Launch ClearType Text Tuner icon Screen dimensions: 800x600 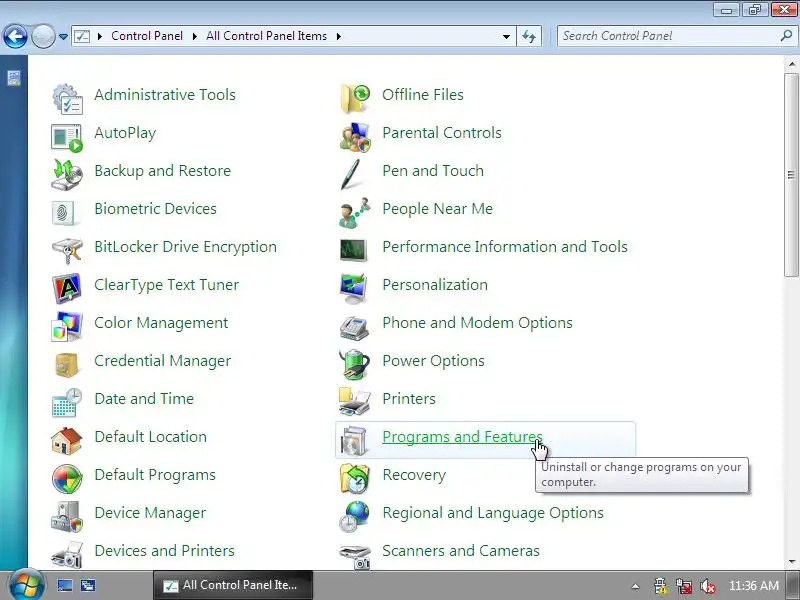pos(67,288)
